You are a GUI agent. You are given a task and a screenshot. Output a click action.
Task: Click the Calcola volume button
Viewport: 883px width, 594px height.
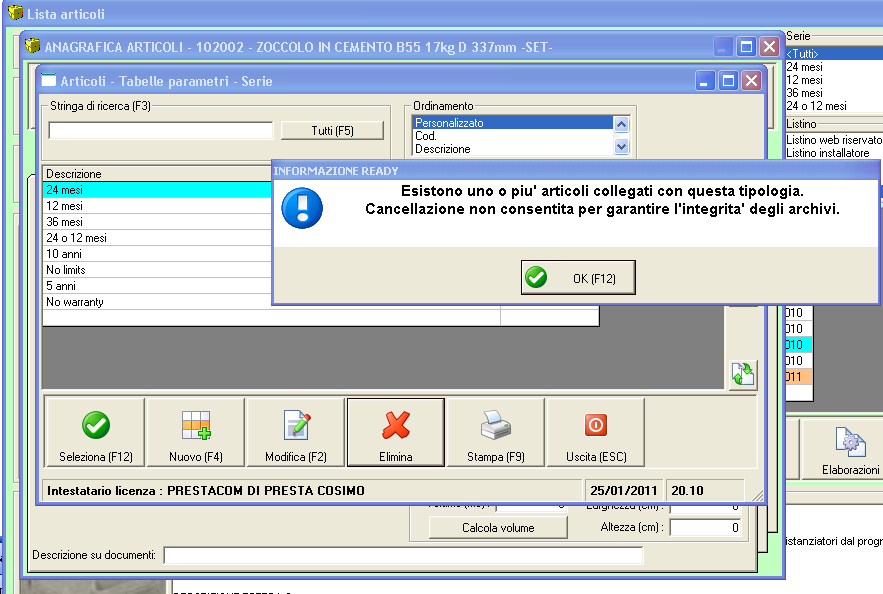click(498, 528)
